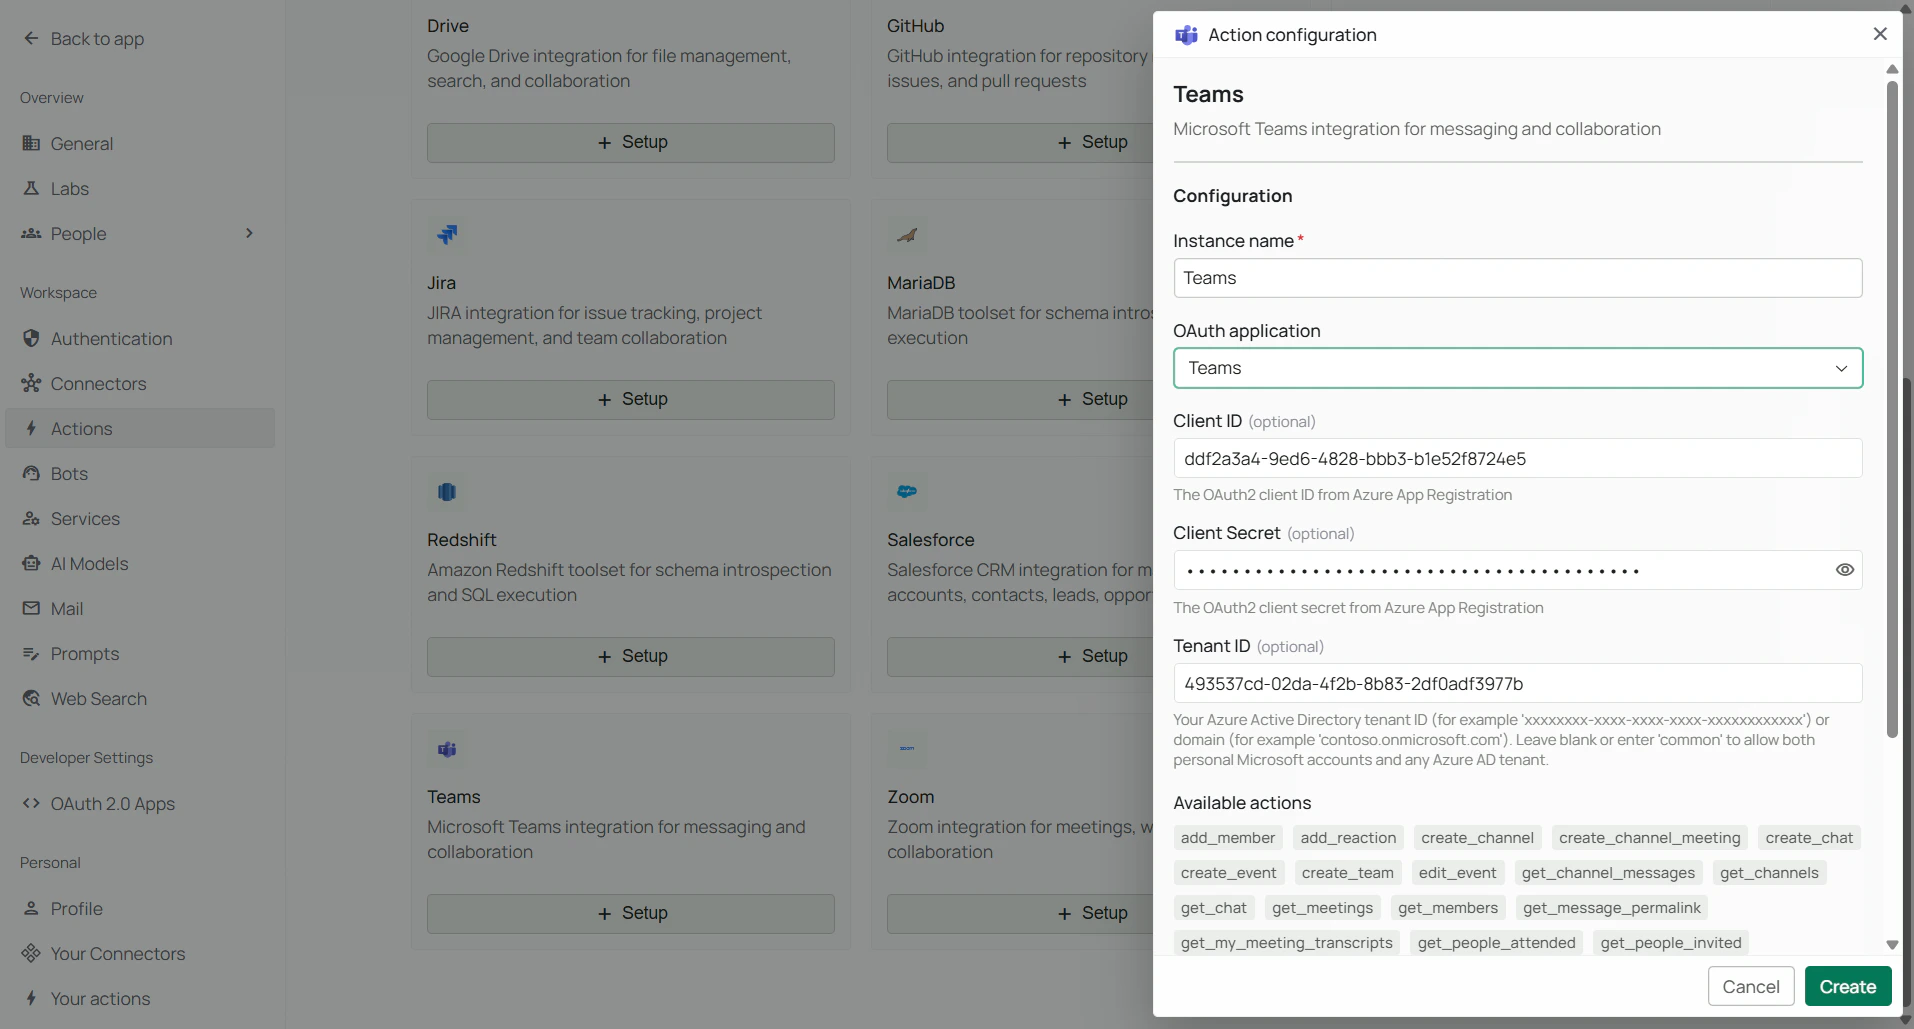
Task: Click the Zoom integration icon
Action: [907, 749]
